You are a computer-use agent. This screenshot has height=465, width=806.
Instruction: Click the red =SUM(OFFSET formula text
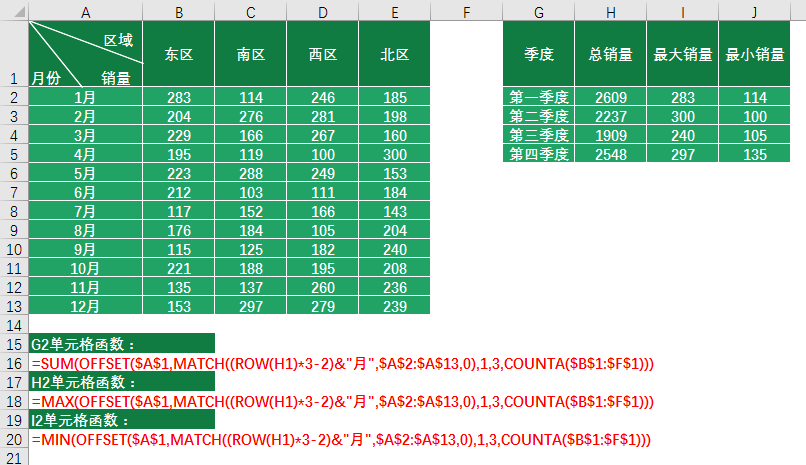(342, 363)
